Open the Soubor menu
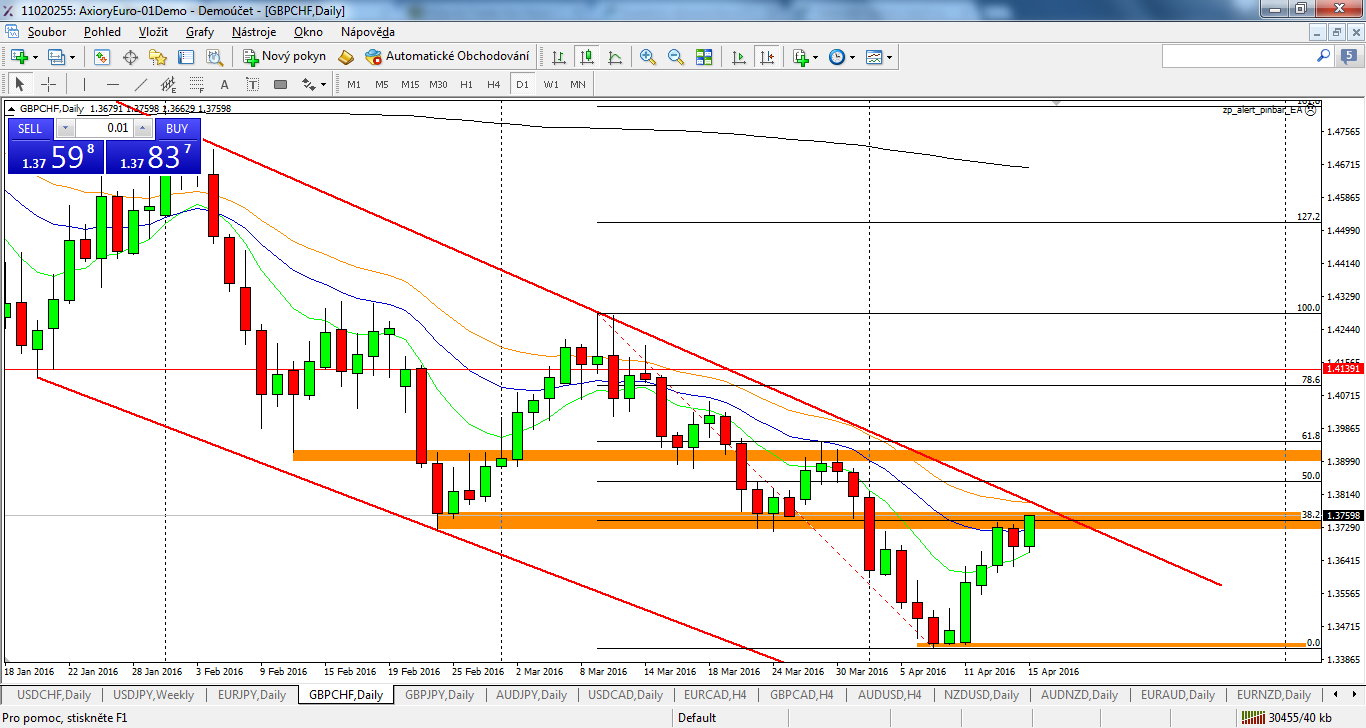Image resolution: width=1366 pixels, height=728 pixels. [47, 31]
